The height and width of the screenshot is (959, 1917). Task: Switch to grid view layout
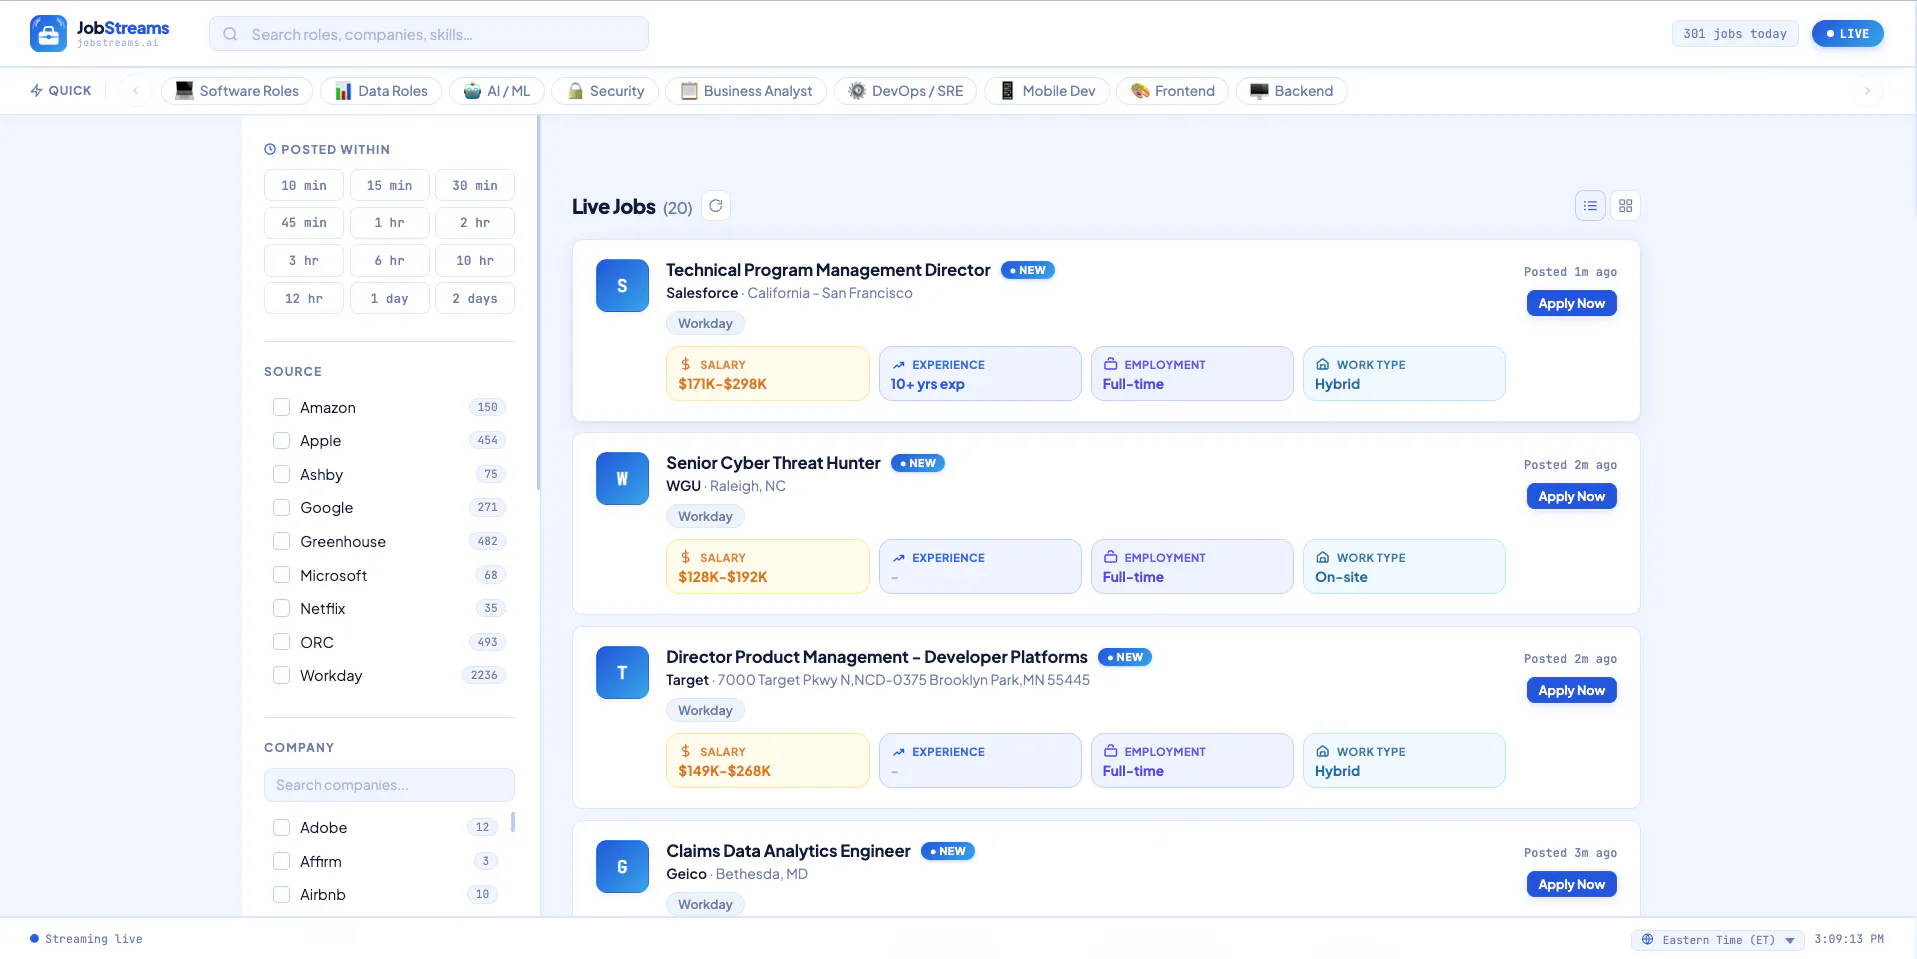click(1626, 206)
